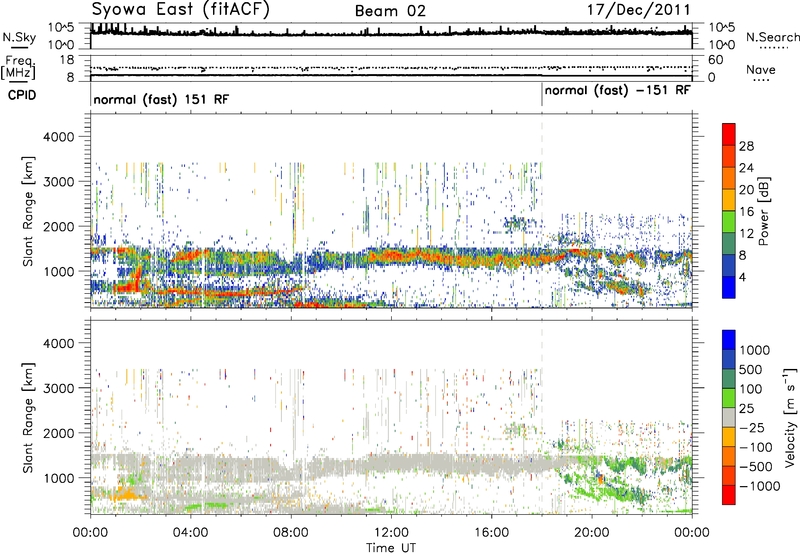Pick the red top segment of Power color bar
Viewport: 800px width, 554px height.
(x=729, y=135)
